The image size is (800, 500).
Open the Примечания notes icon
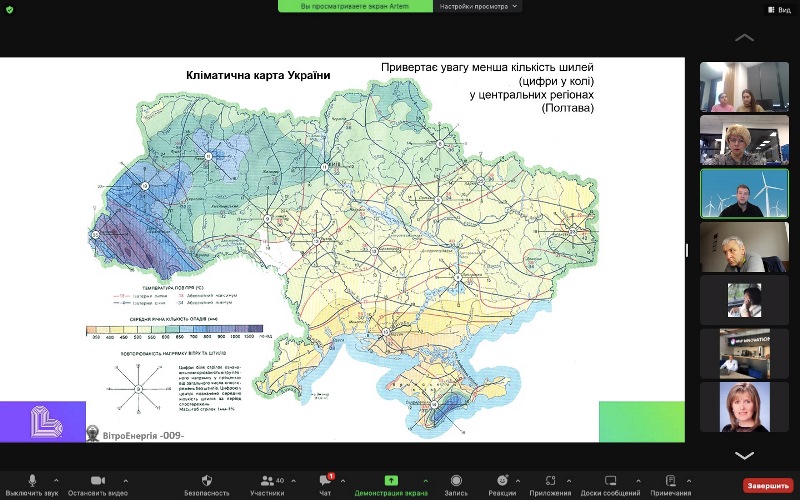pos(670,481)
